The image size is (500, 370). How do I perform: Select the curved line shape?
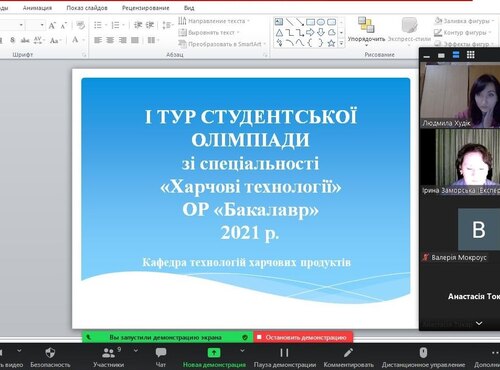(290, 43)
